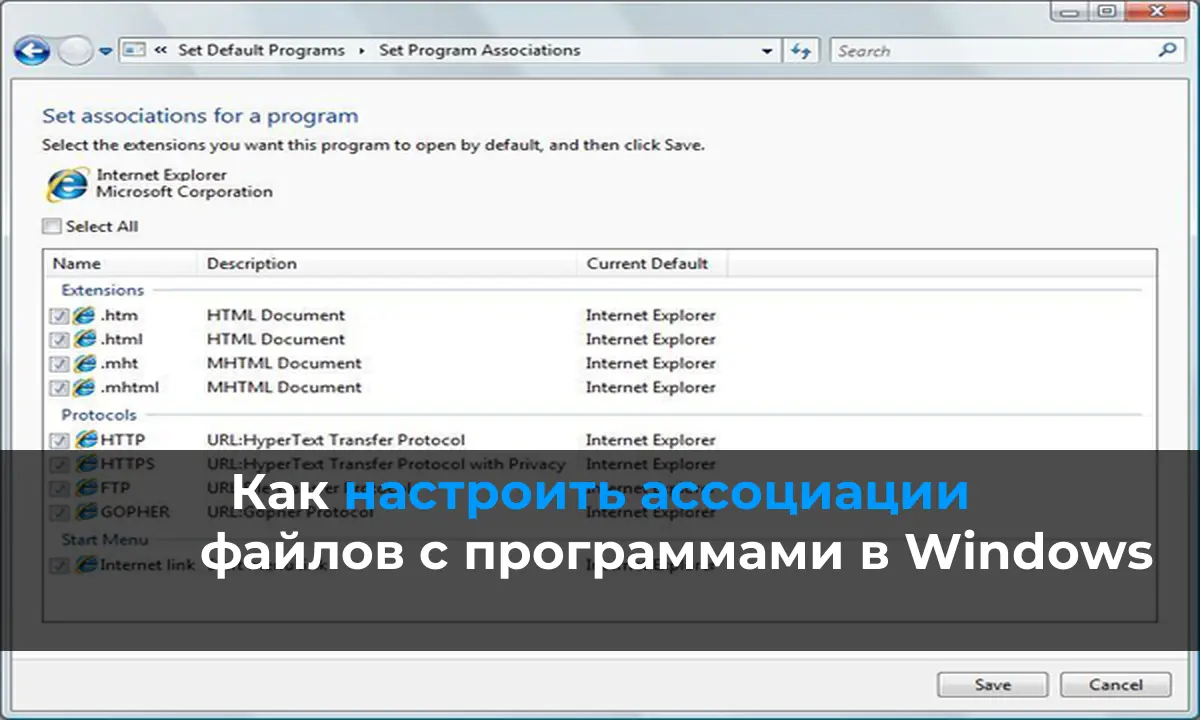The height and width of the screenshot is (720, 1200).
Task: Toggle the .htm extension checkbox
Action: pos(59,316)
